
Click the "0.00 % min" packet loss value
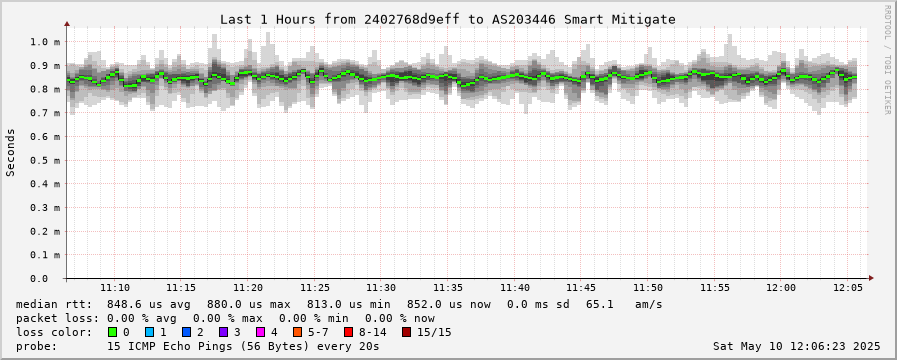tap(313, 318)
